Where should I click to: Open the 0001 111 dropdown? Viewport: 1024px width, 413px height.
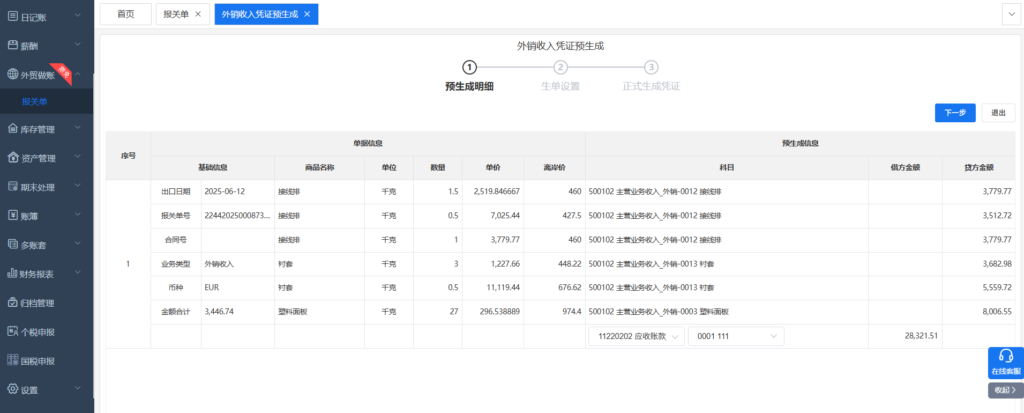[x=736, y=337]
